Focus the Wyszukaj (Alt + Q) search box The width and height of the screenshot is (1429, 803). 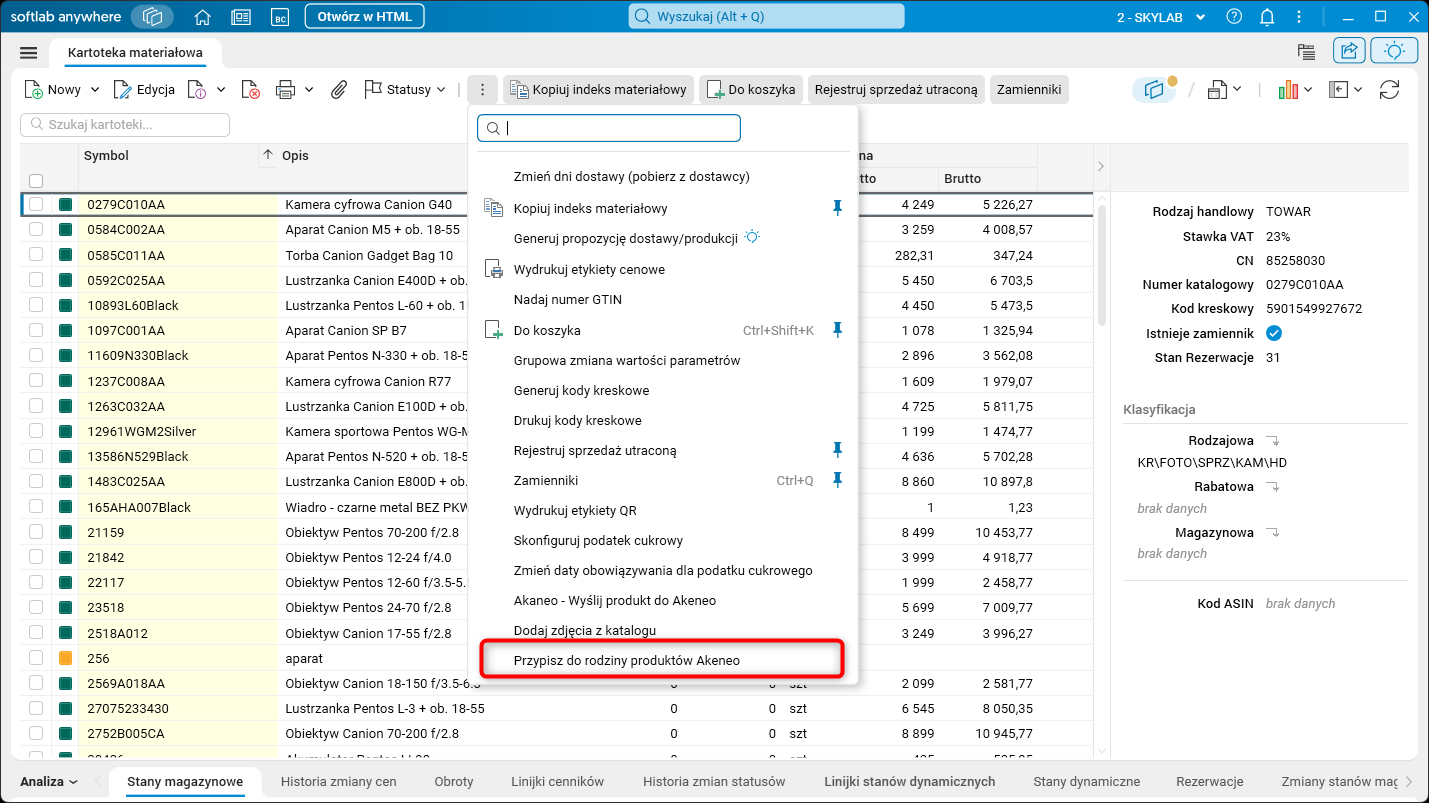(x=766, y=17)
